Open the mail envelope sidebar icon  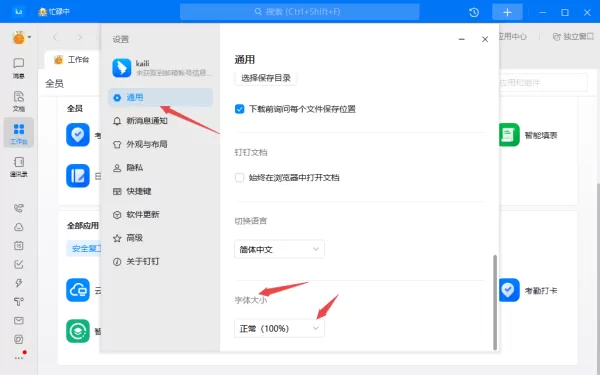point(18,321)
